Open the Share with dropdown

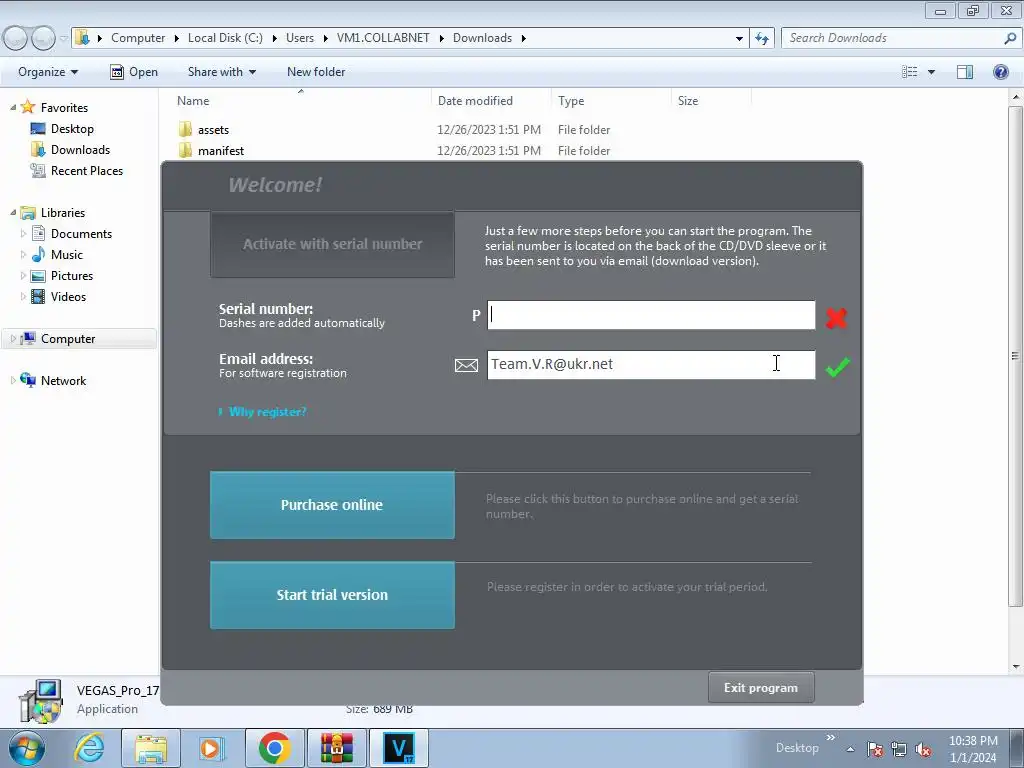tap(221, 72)
